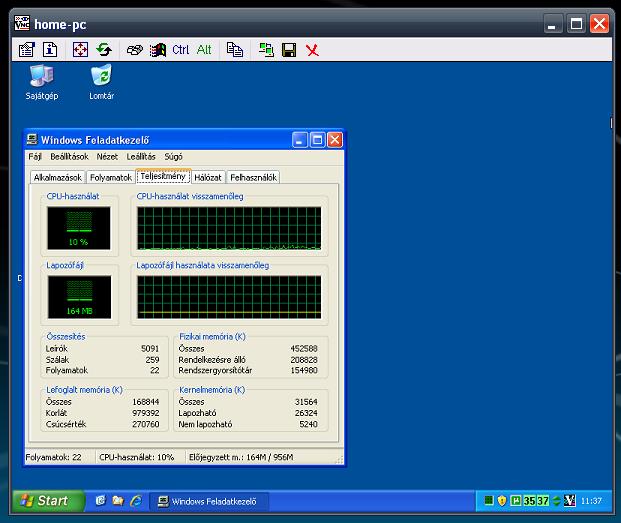Open the Leállítás menu
This screenshot has width=621, height=523.
point(141,157)
